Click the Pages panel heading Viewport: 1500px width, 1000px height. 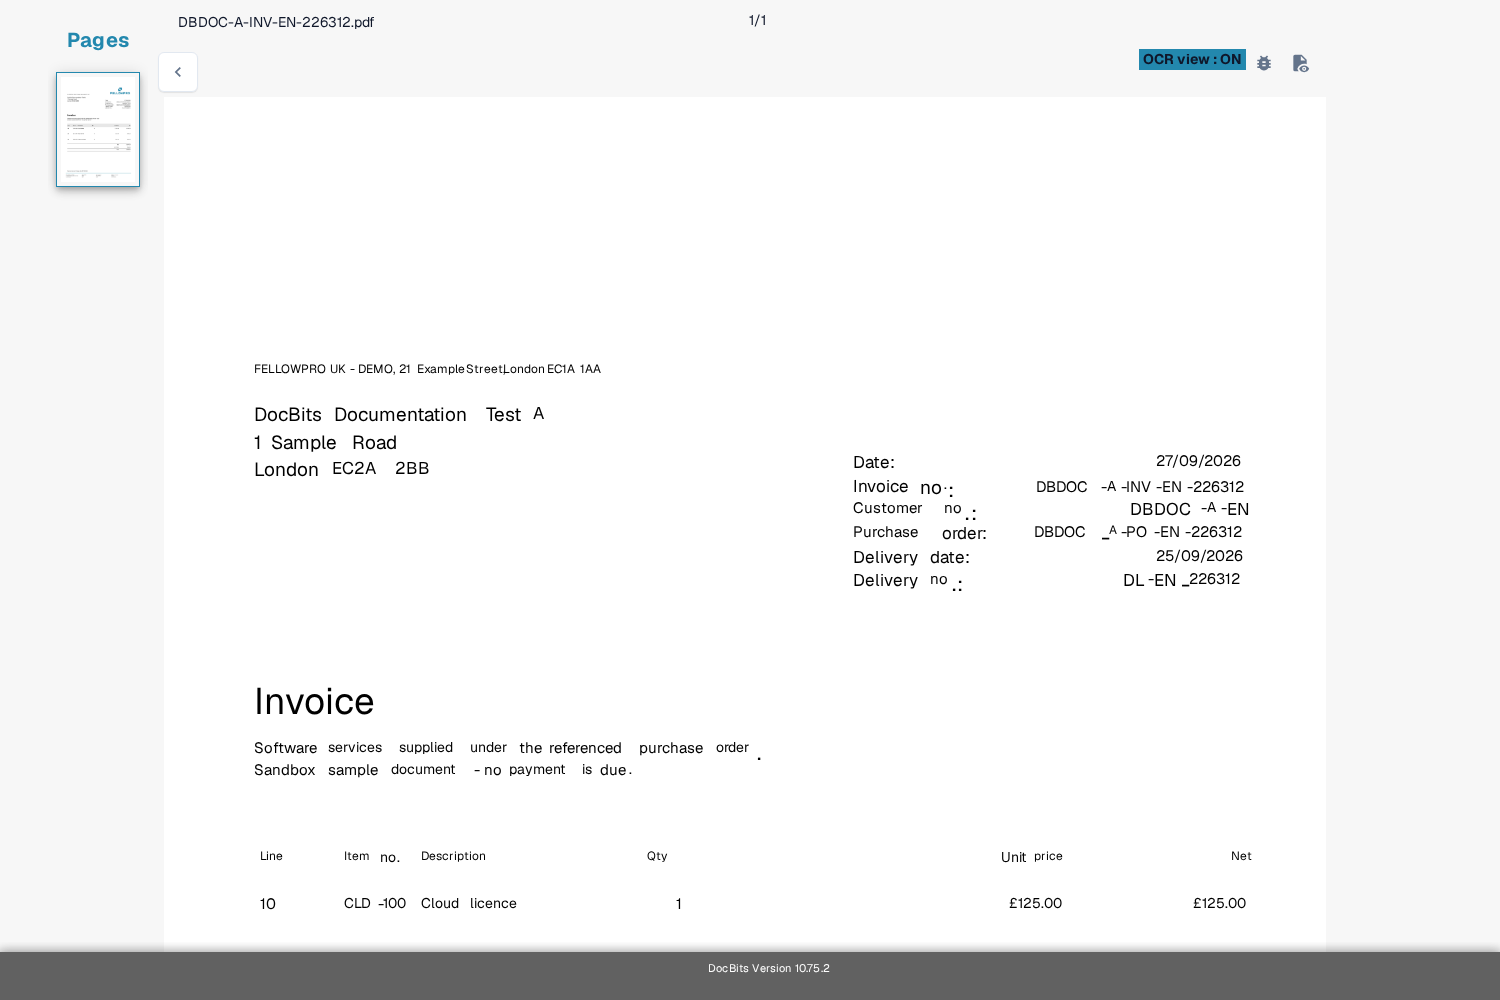click(x=98, y=40)
